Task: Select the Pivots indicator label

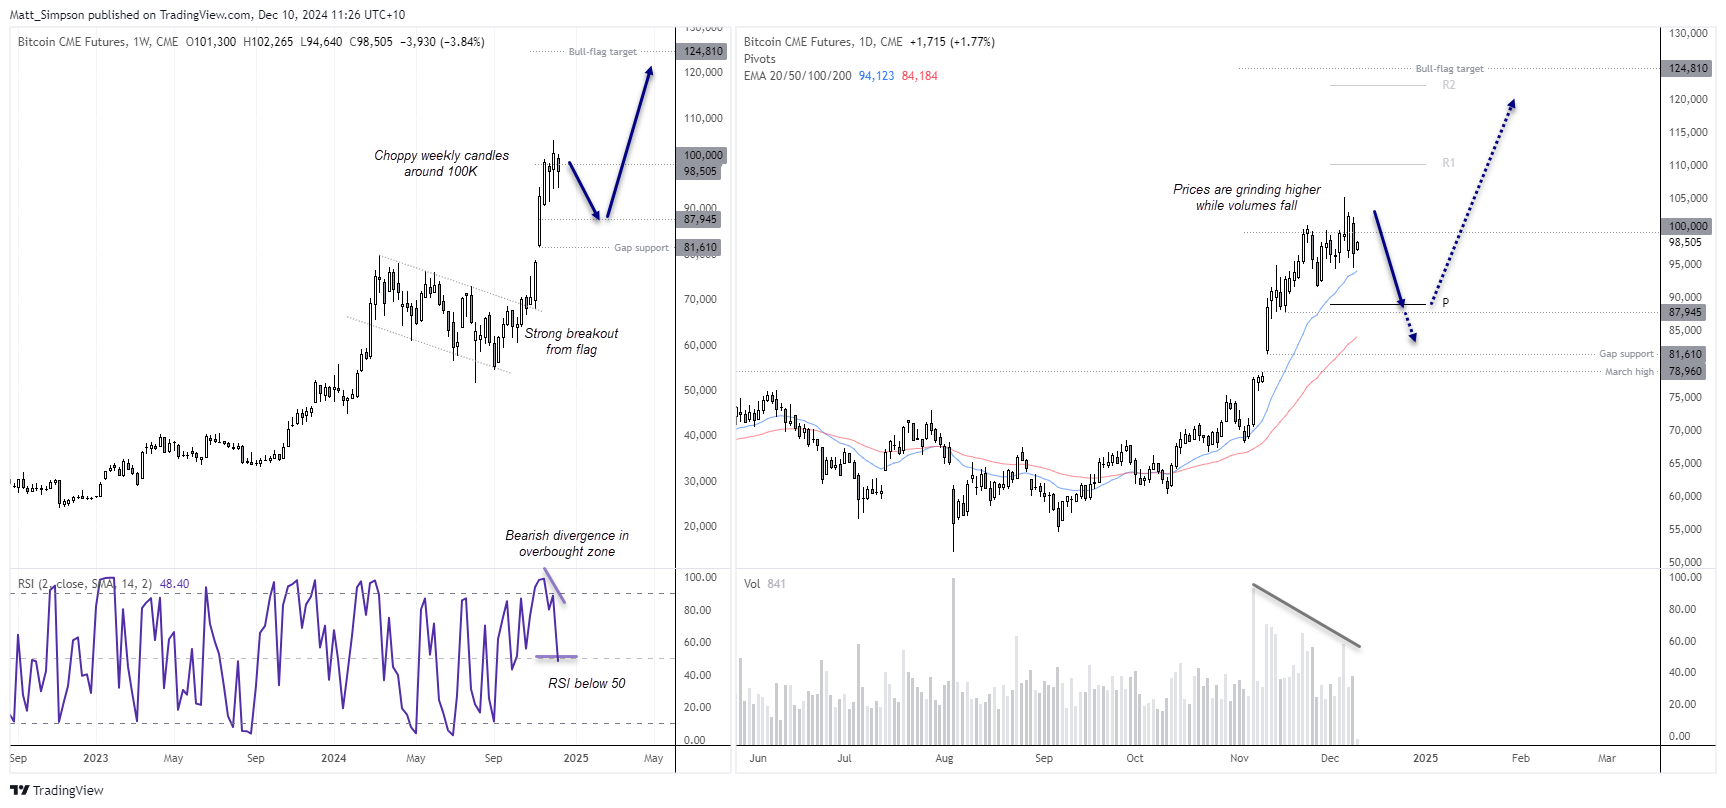Action: (759, 59)
